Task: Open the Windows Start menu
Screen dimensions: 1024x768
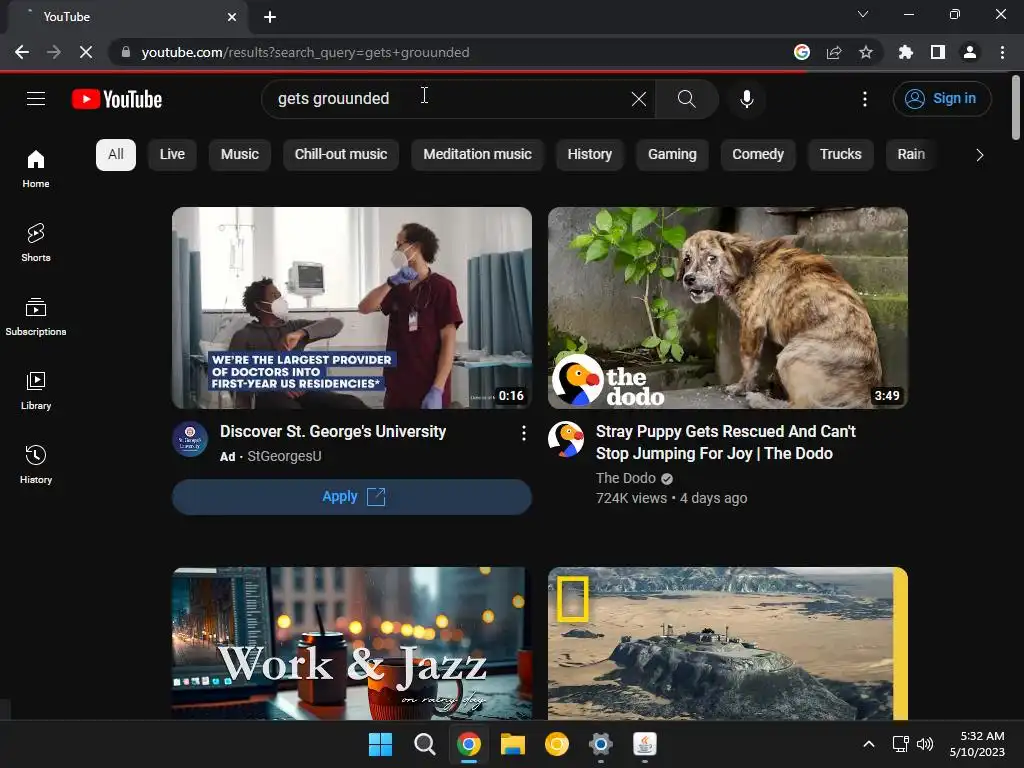Action: (x=380, y=744)
